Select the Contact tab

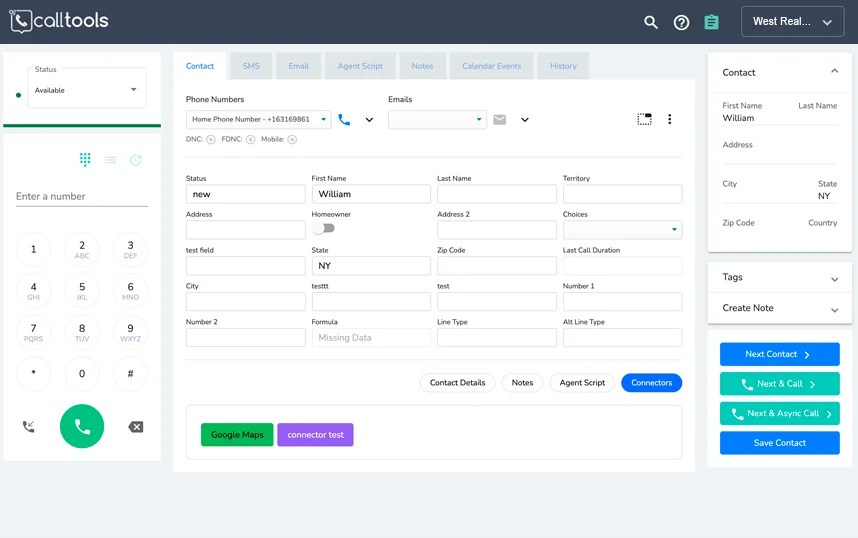point(200,66)
